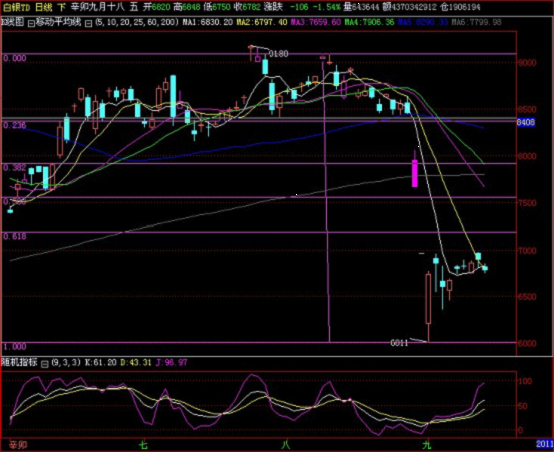Click the 八 month marker on time axis
Image resolution: width=554 pixels, height=452 pixels.
coord(285,445)
